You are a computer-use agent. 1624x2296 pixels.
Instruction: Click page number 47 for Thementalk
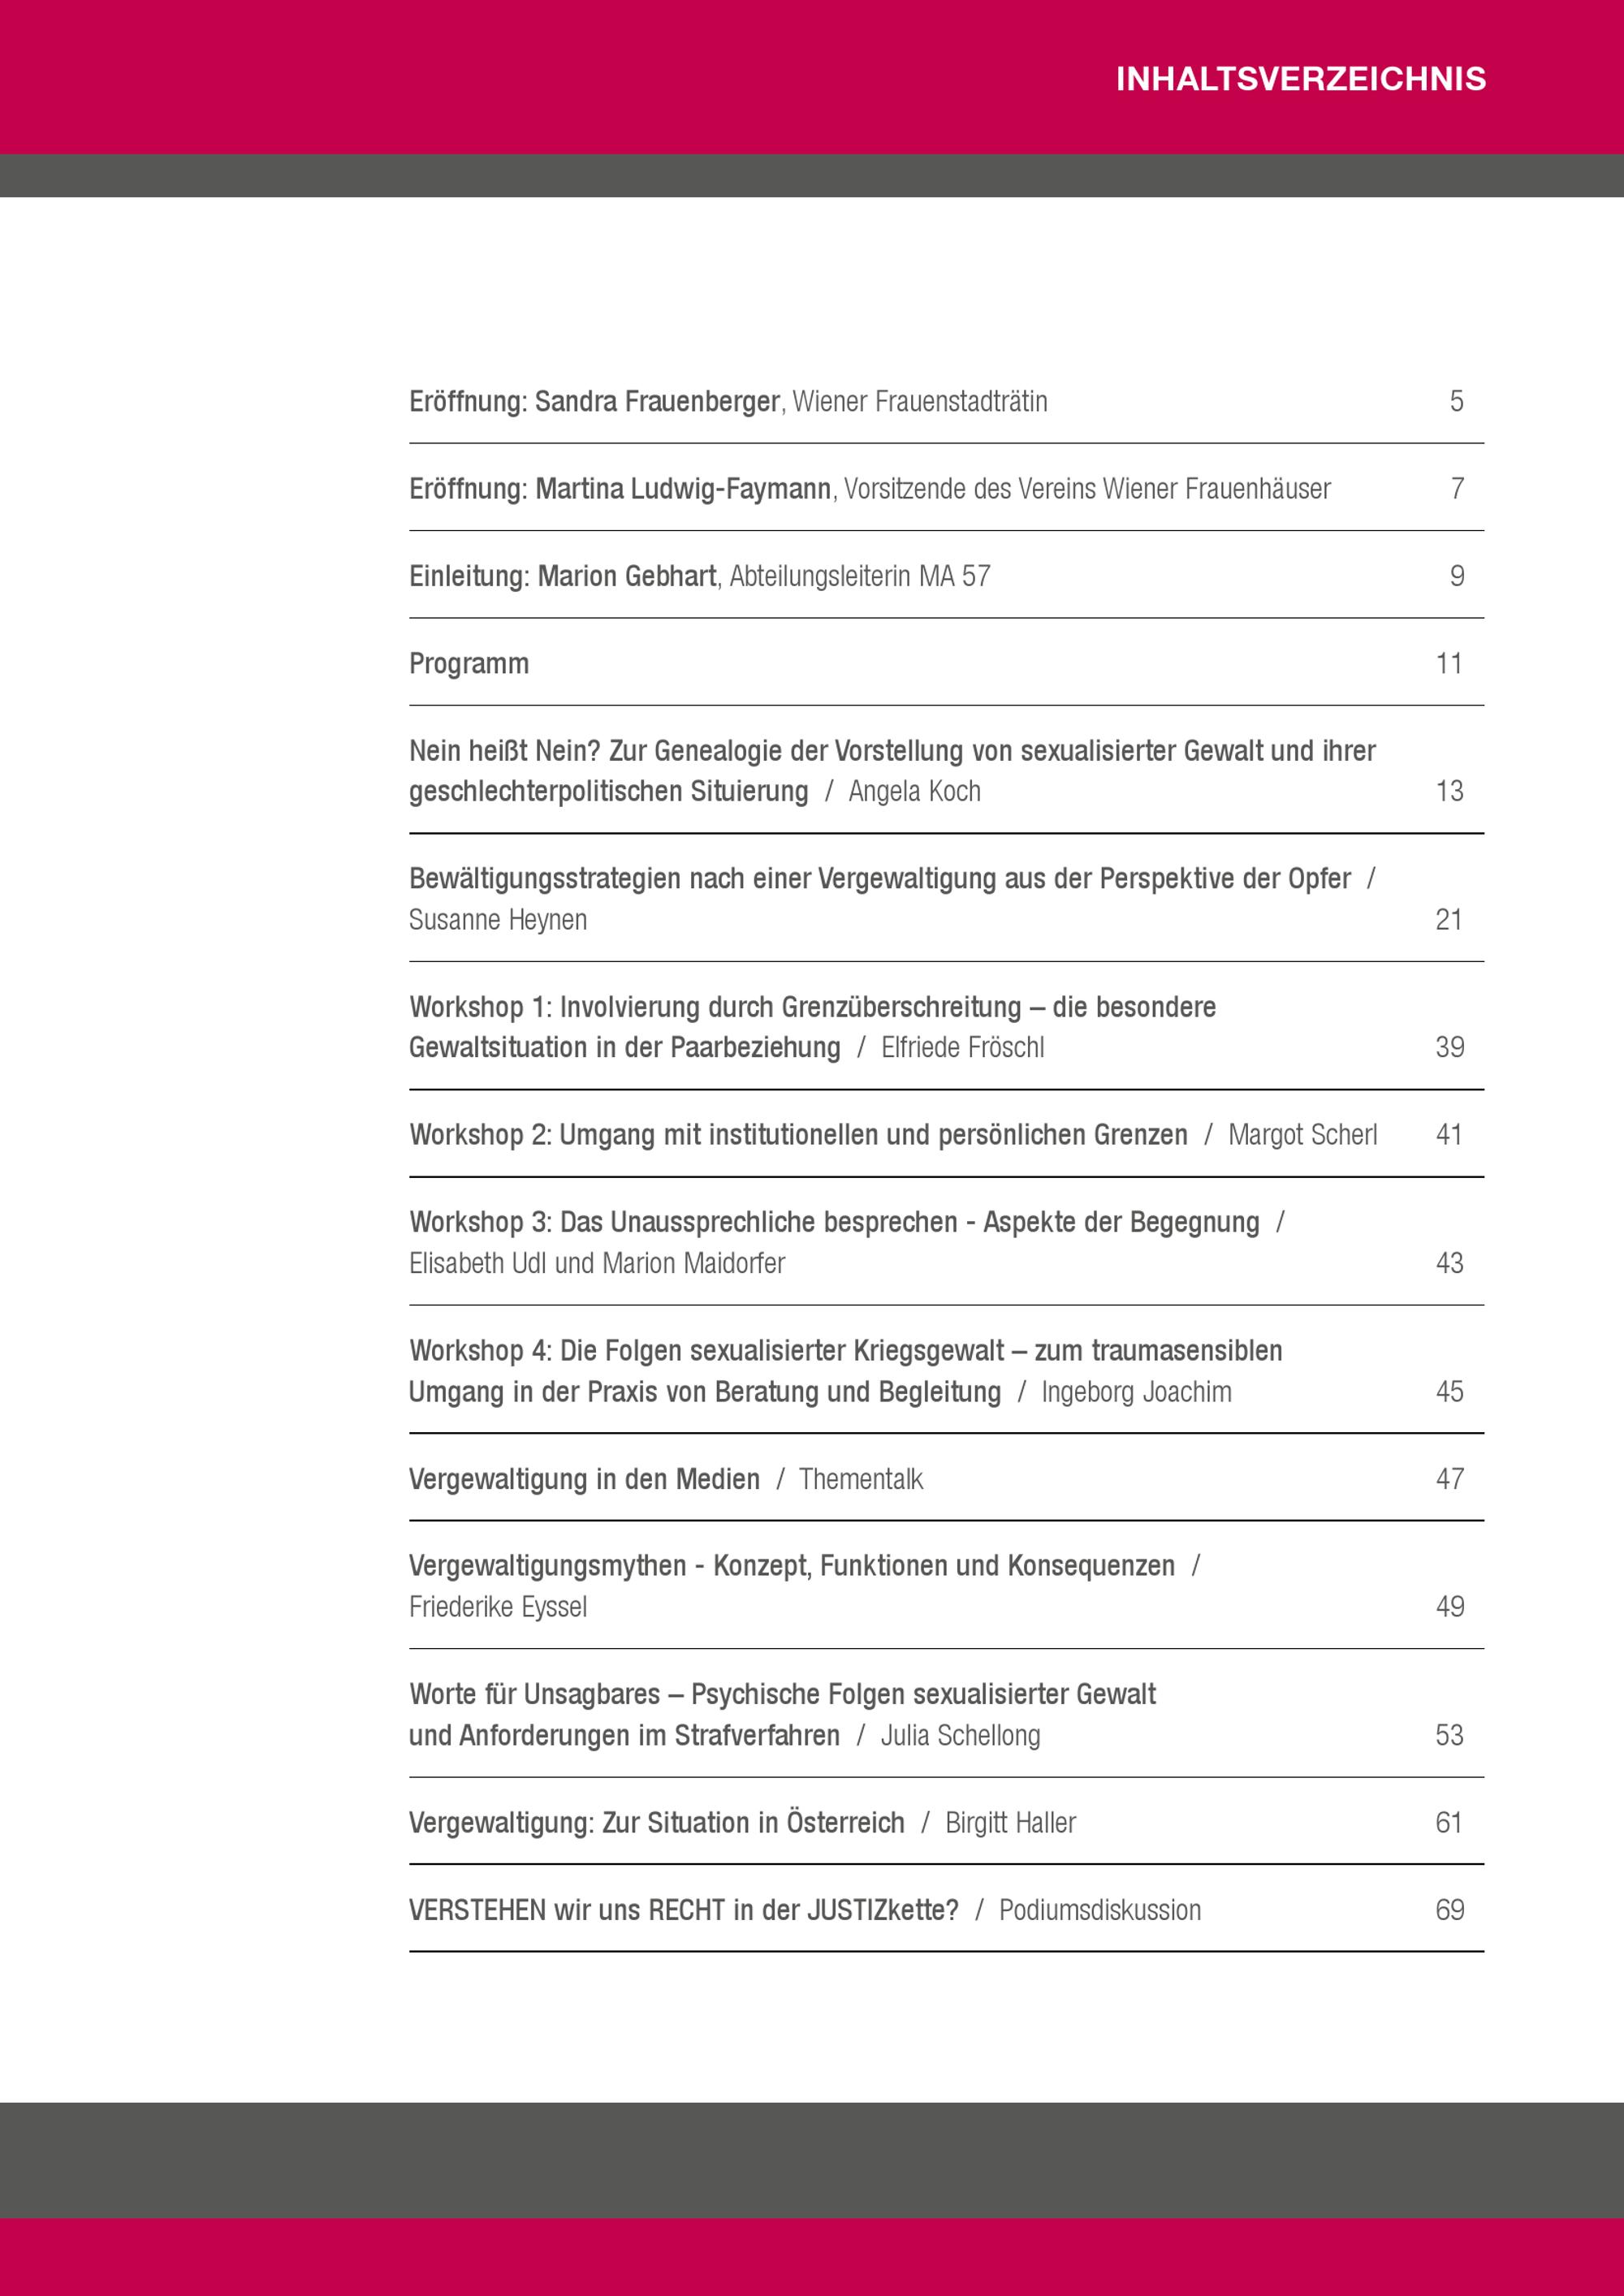coord(1449,1479)
